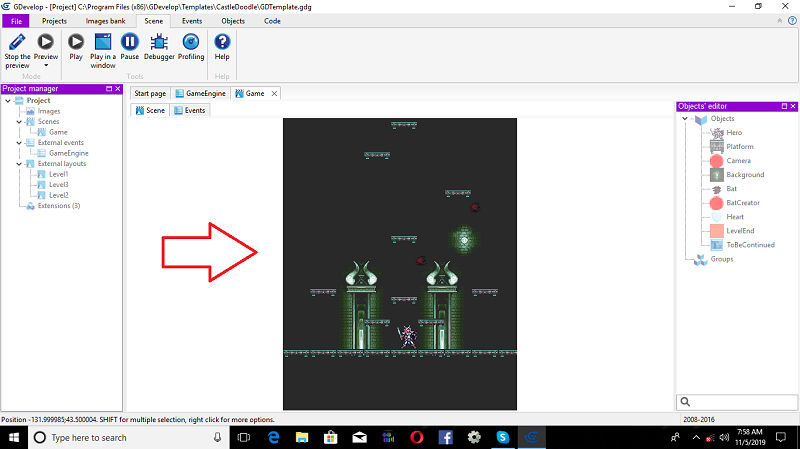The image size is (800, 449).
Task: Collapse the Project tree node
Action: click(x=8, y=101)
